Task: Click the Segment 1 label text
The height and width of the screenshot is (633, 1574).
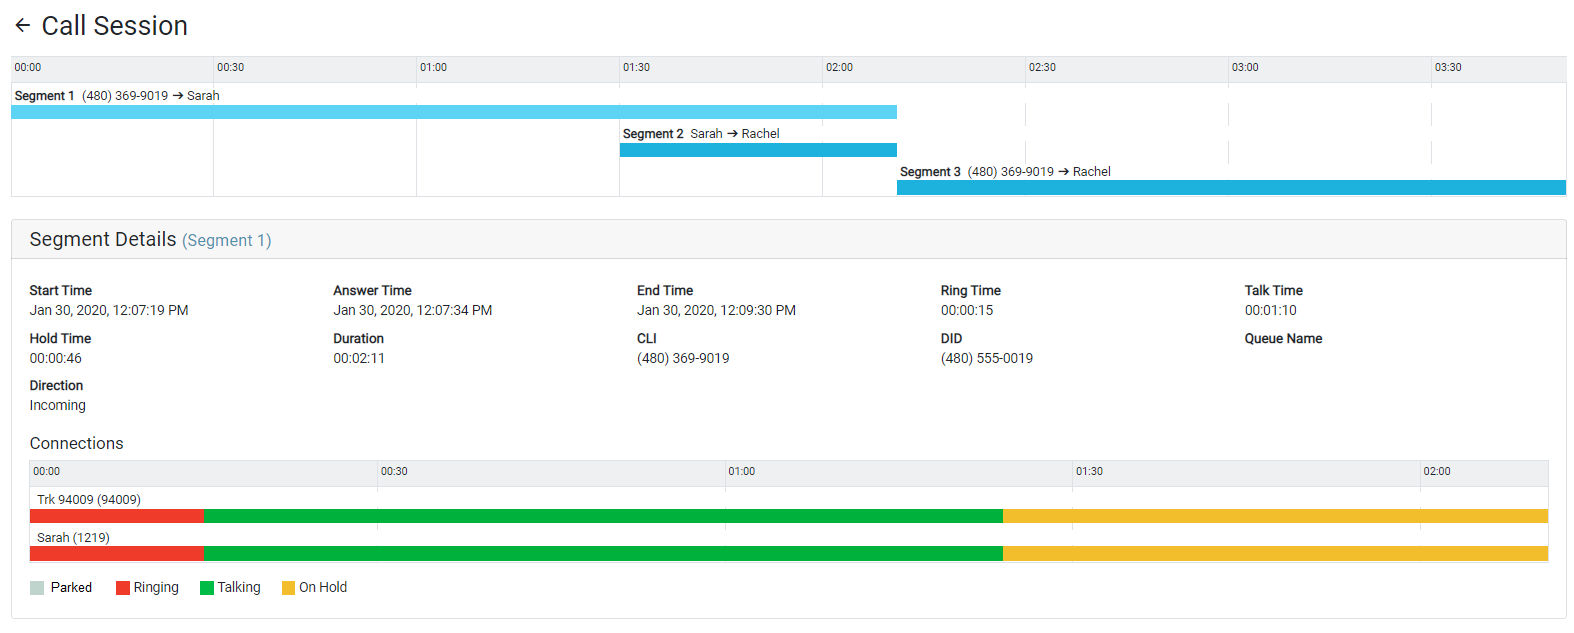Action: click(x=44, y=96)
